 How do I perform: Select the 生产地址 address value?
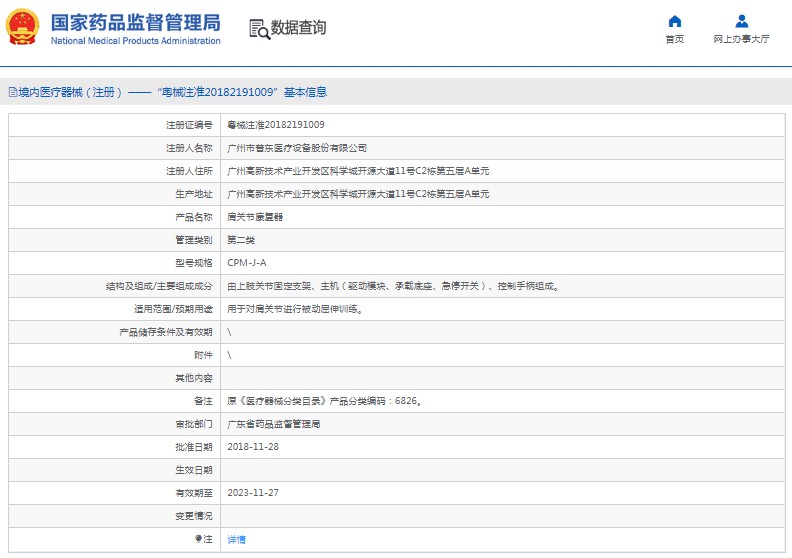pyautogui.click(x=358, y=194)
